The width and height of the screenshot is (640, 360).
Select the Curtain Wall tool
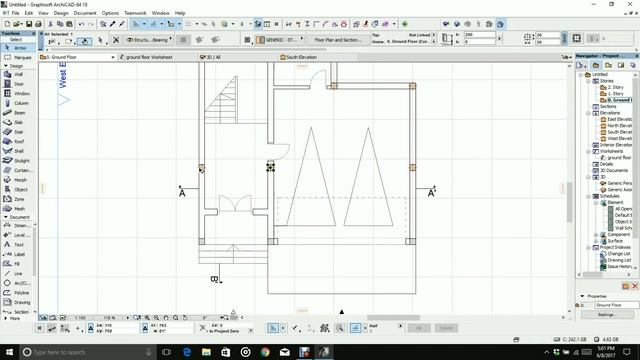coord(18,170)
